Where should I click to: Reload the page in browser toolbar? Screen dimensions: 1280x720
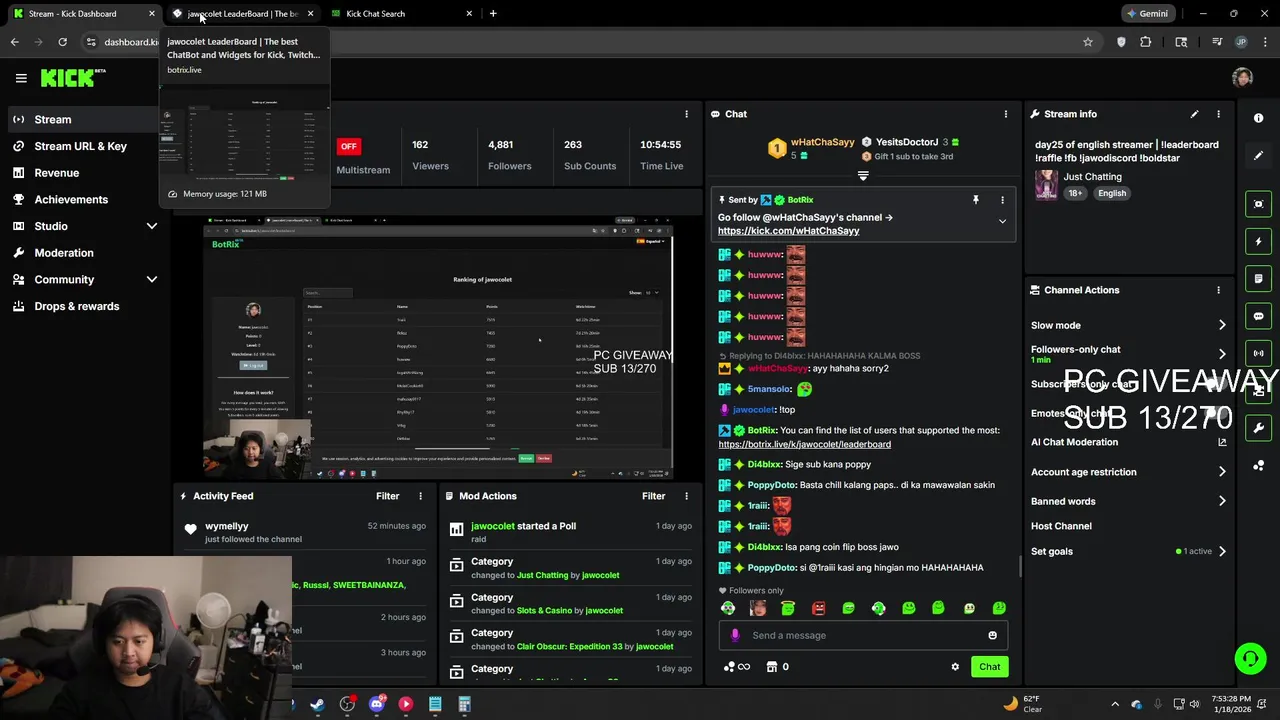coord(62,42)
